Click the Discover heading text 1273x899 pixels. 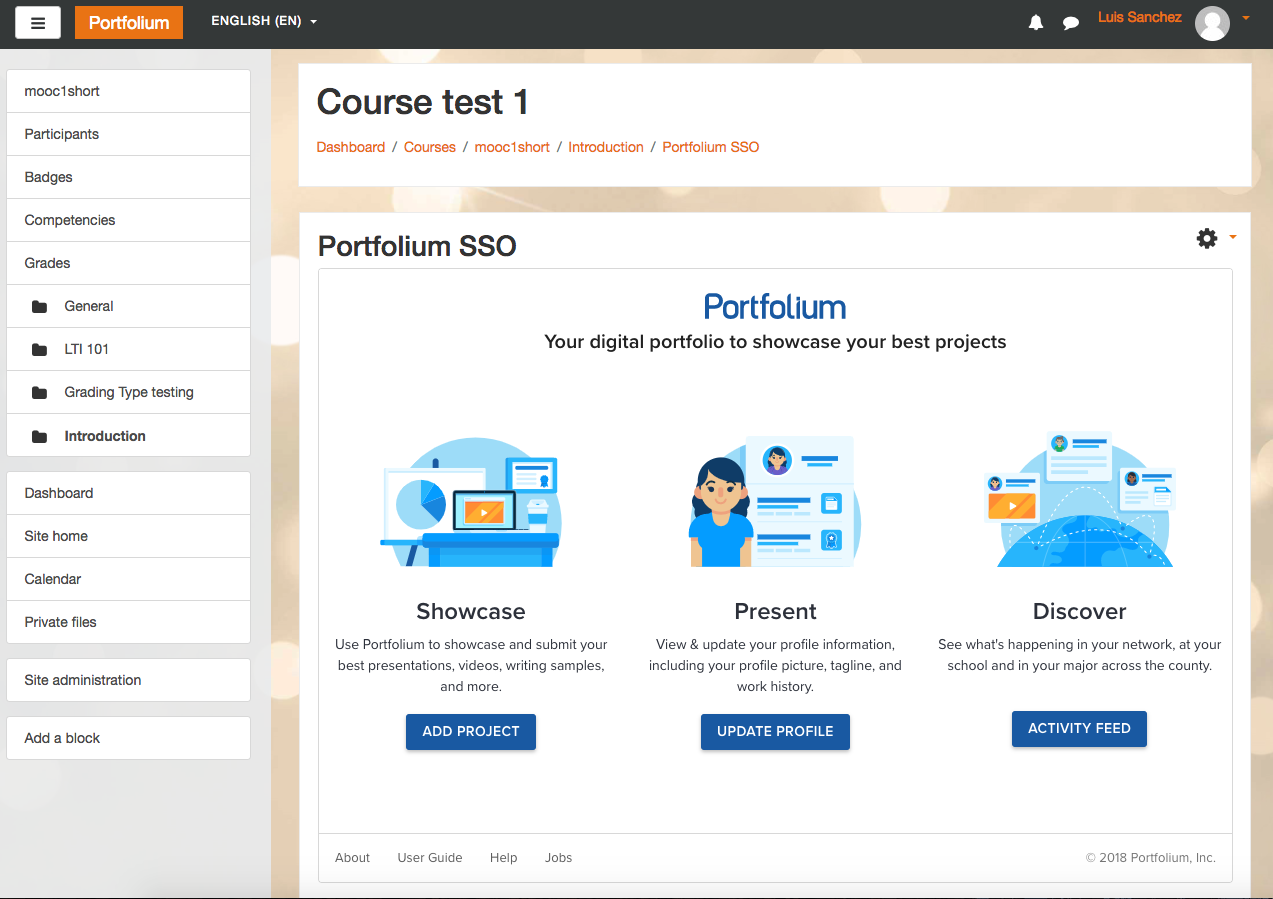[1079, 611]
